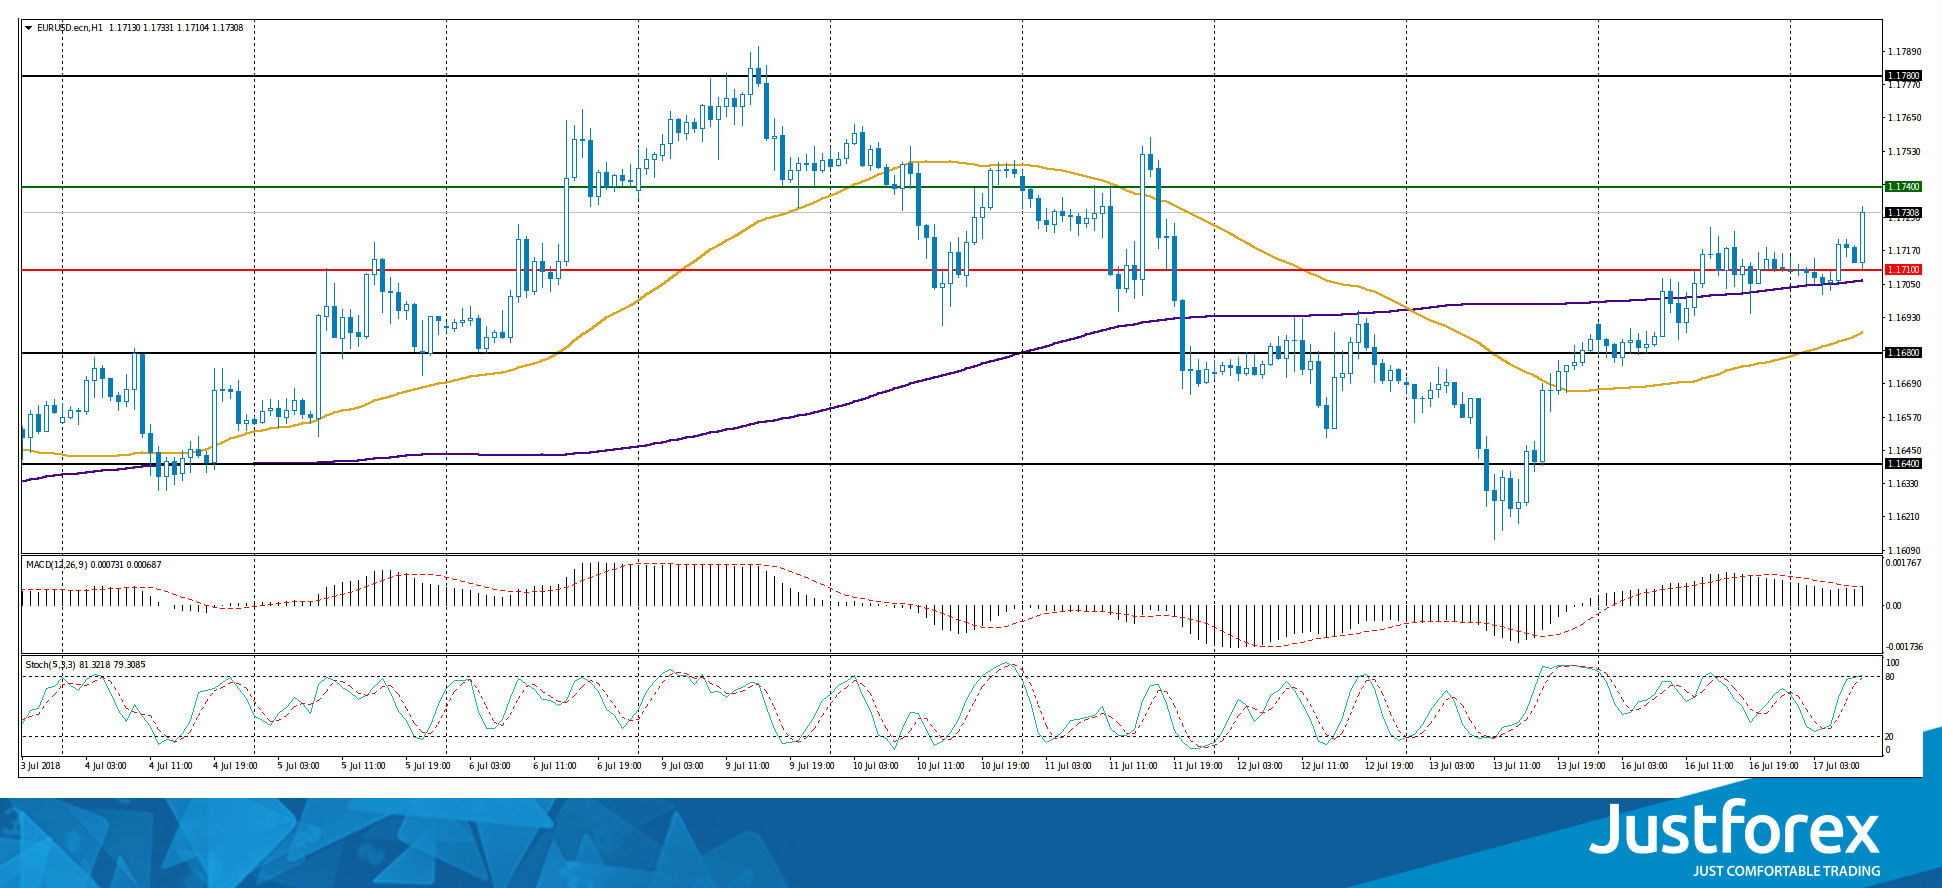The width and height of the screenshot is (1942, 888).
Task: Click the 10 Jul 19:00 time label
Action: pos(1004,766)
